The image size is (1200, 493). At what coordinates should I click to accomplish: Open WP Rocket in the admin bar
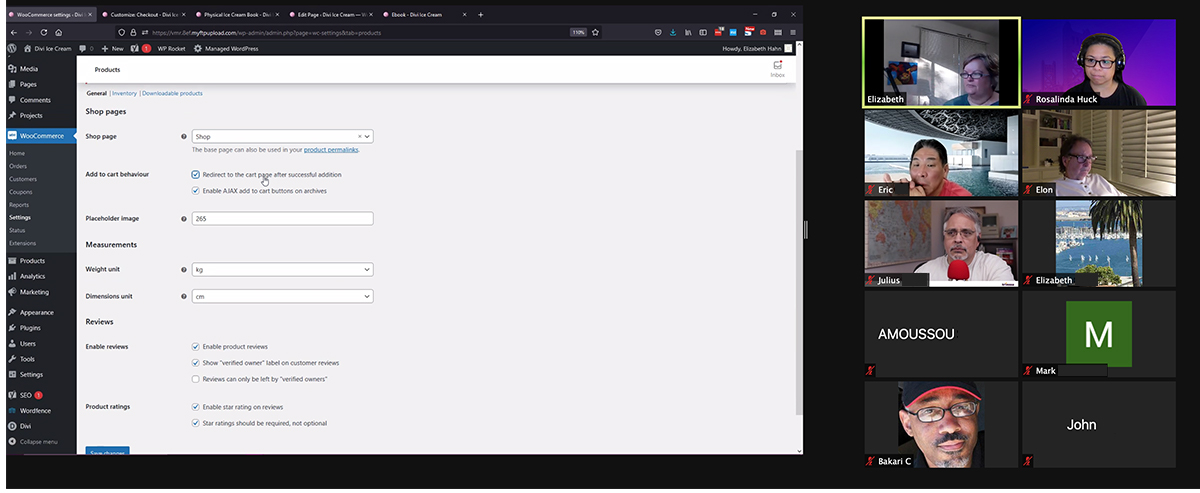pos(171,48)
